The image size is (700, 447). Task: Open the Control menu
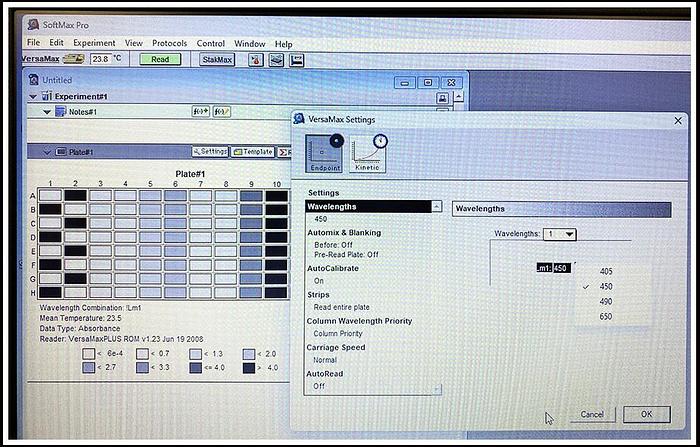(211, 43)
